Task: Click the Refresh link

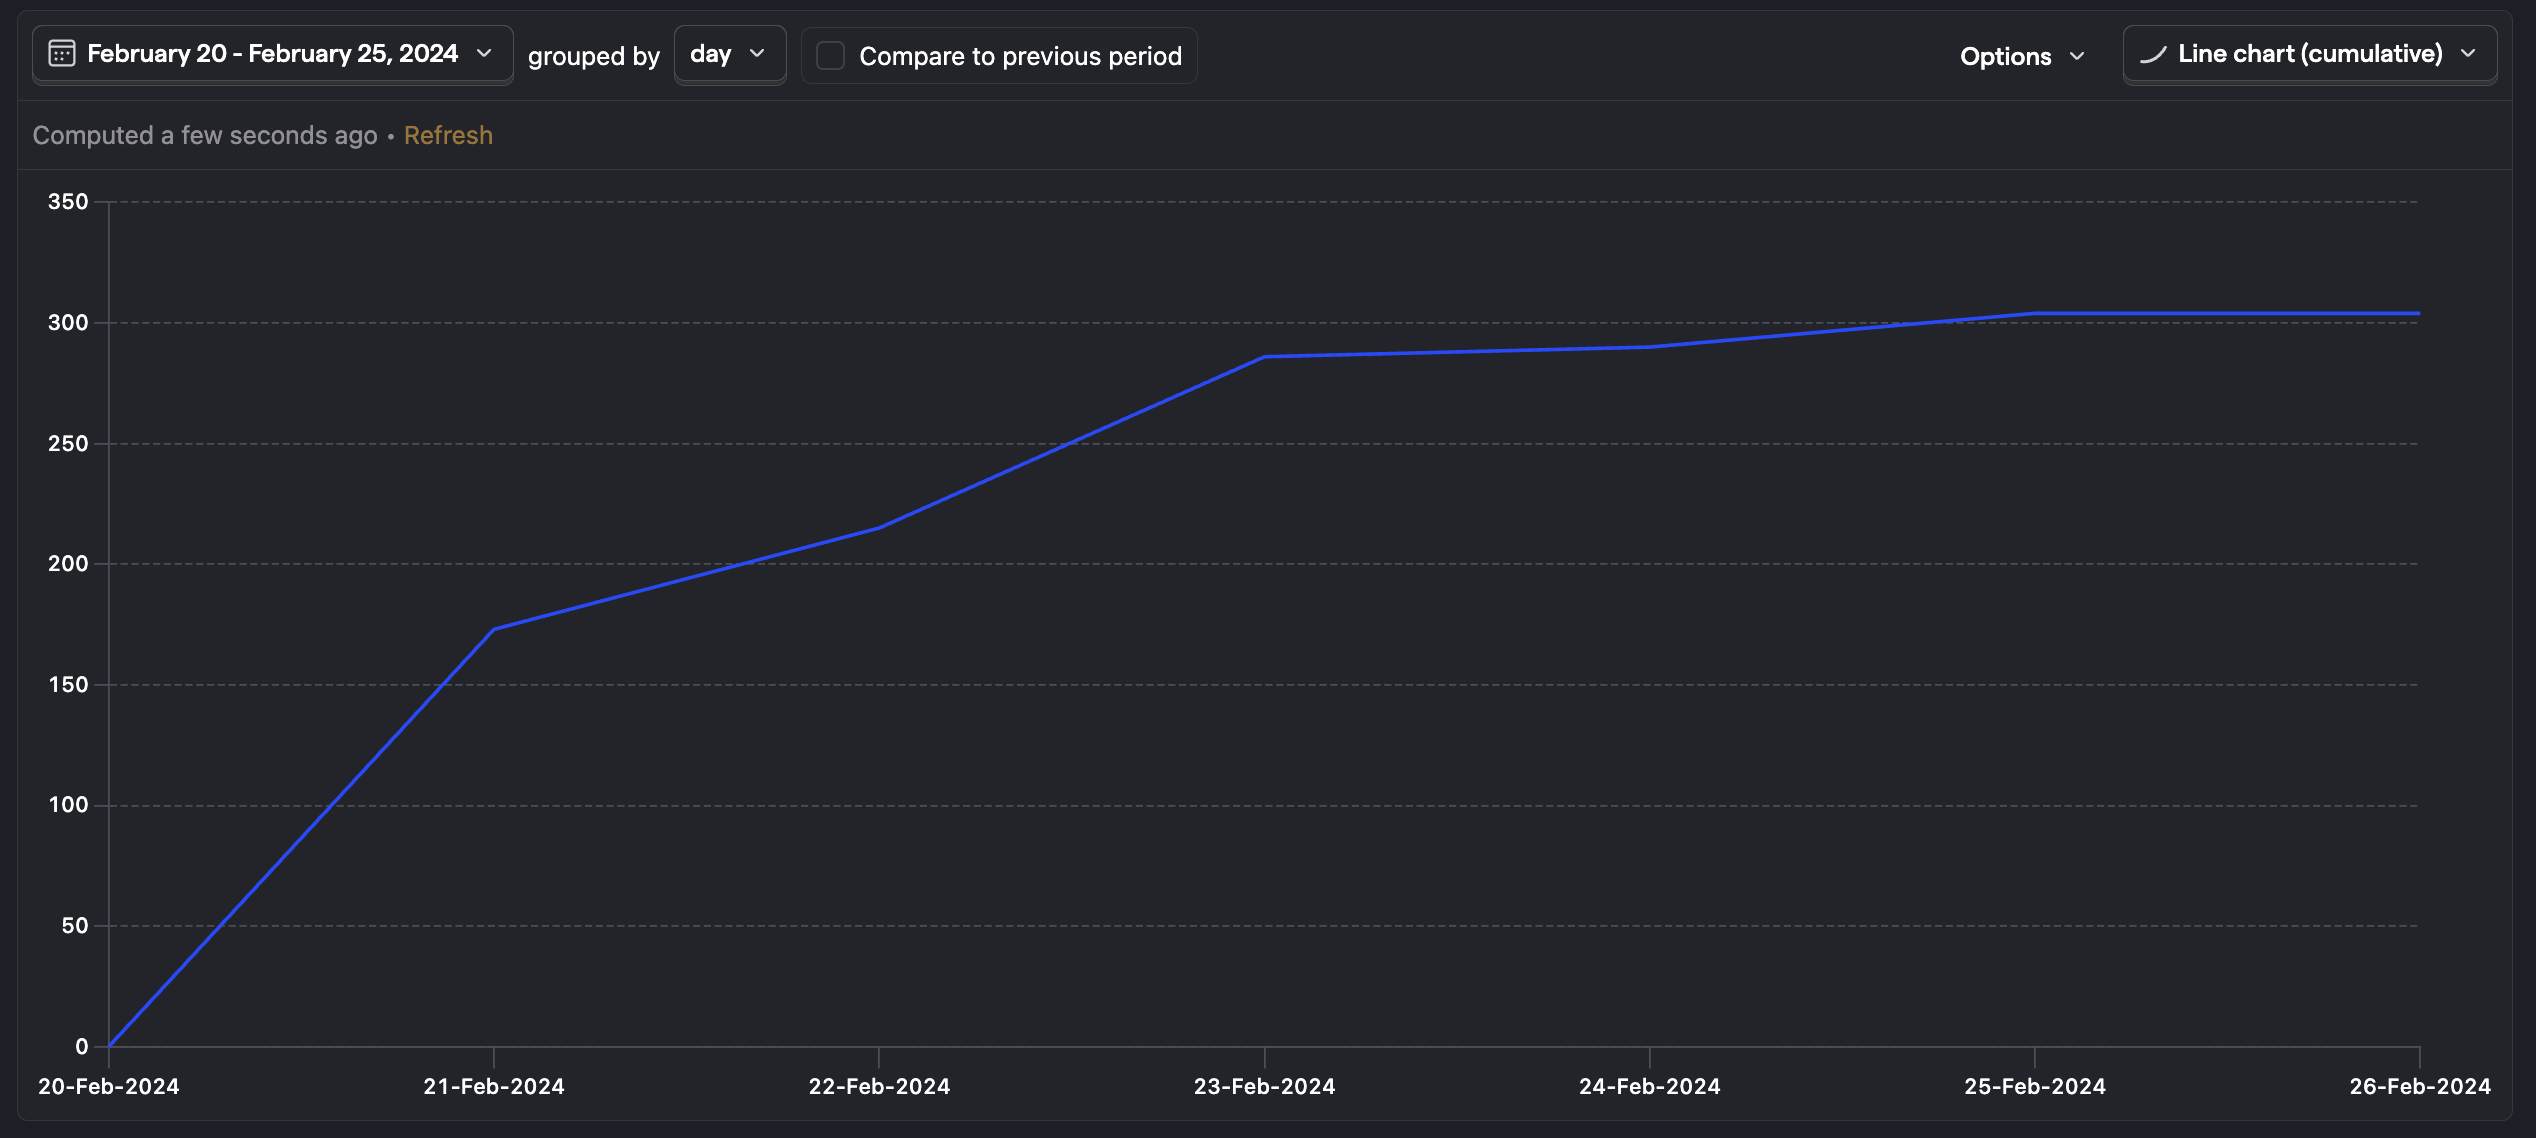Action: [448, 135]
